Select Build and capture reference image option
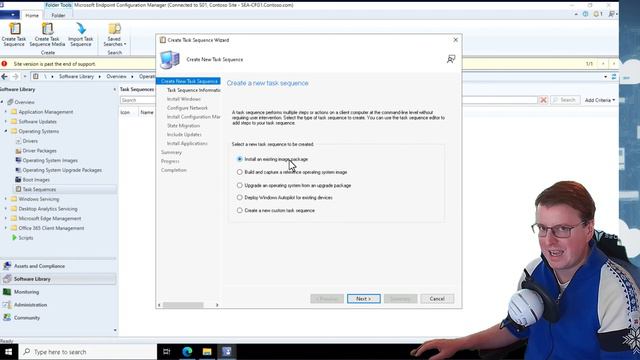Viewport: 640px width, 360px height. (x=240, y=172)
